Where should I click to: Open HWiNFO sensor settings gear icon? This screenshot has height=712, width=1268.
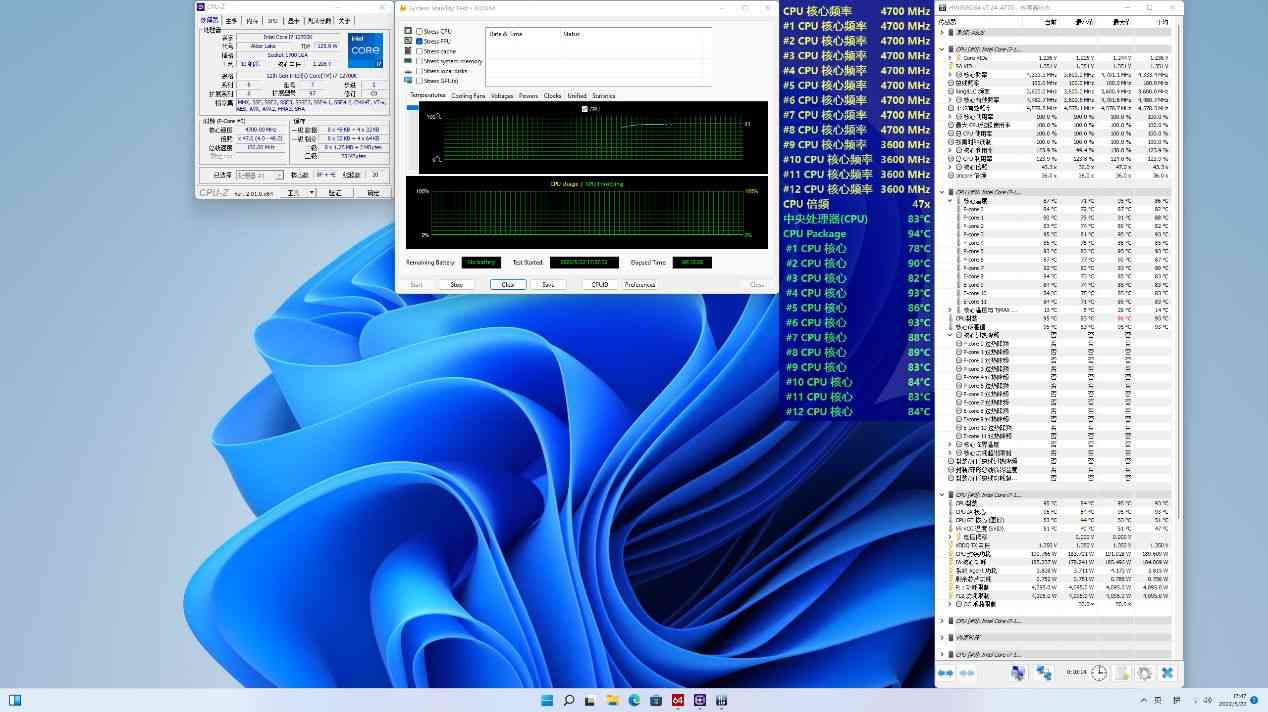point(1145,673)
